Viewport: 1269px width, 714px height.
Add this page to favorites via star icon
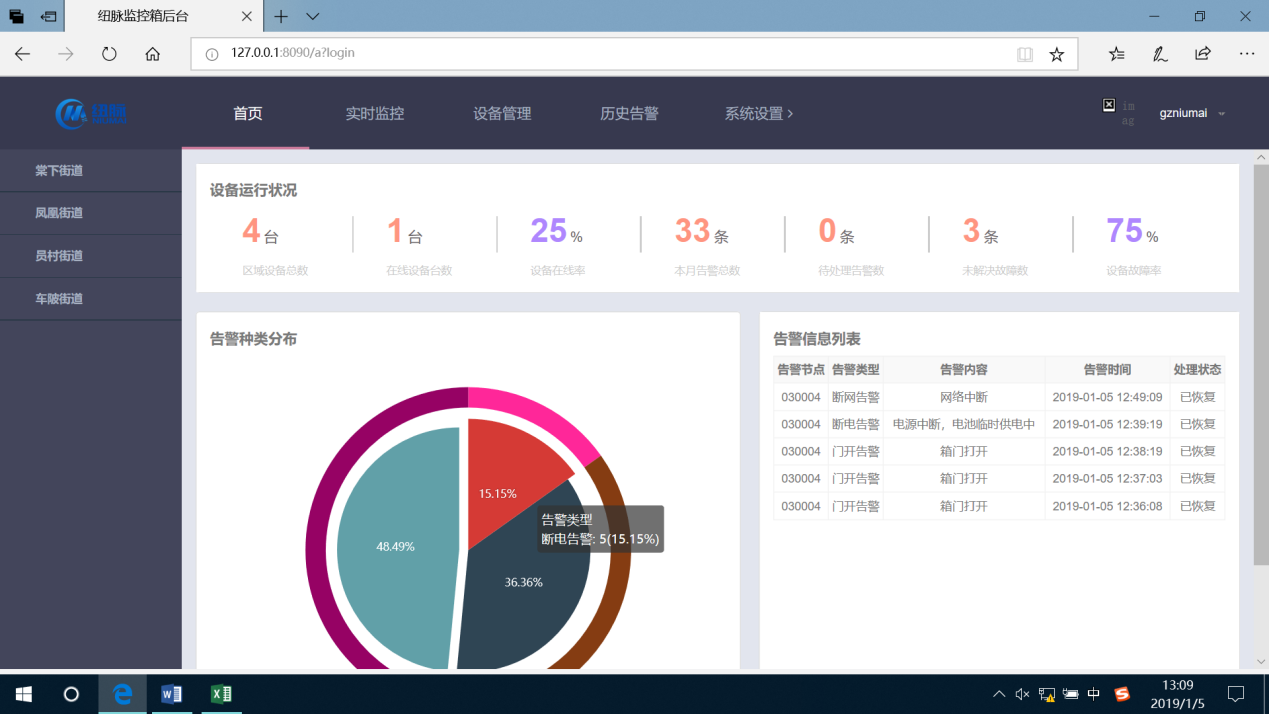coord(1057,54)
